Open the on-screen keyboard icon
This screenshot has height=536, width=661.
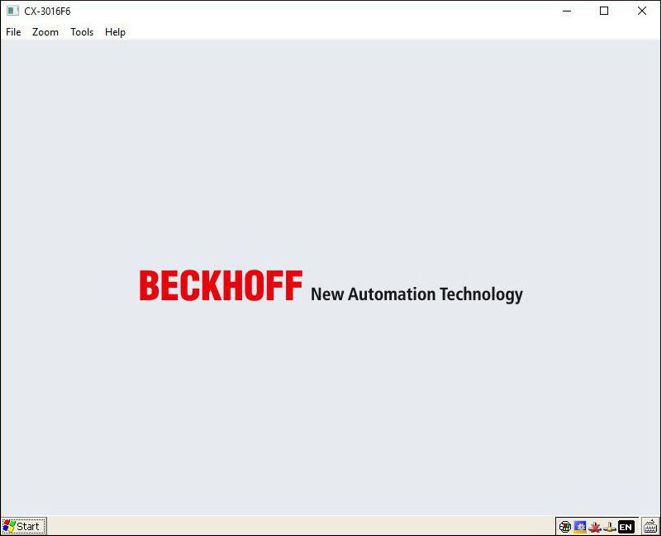pos(650,527)
